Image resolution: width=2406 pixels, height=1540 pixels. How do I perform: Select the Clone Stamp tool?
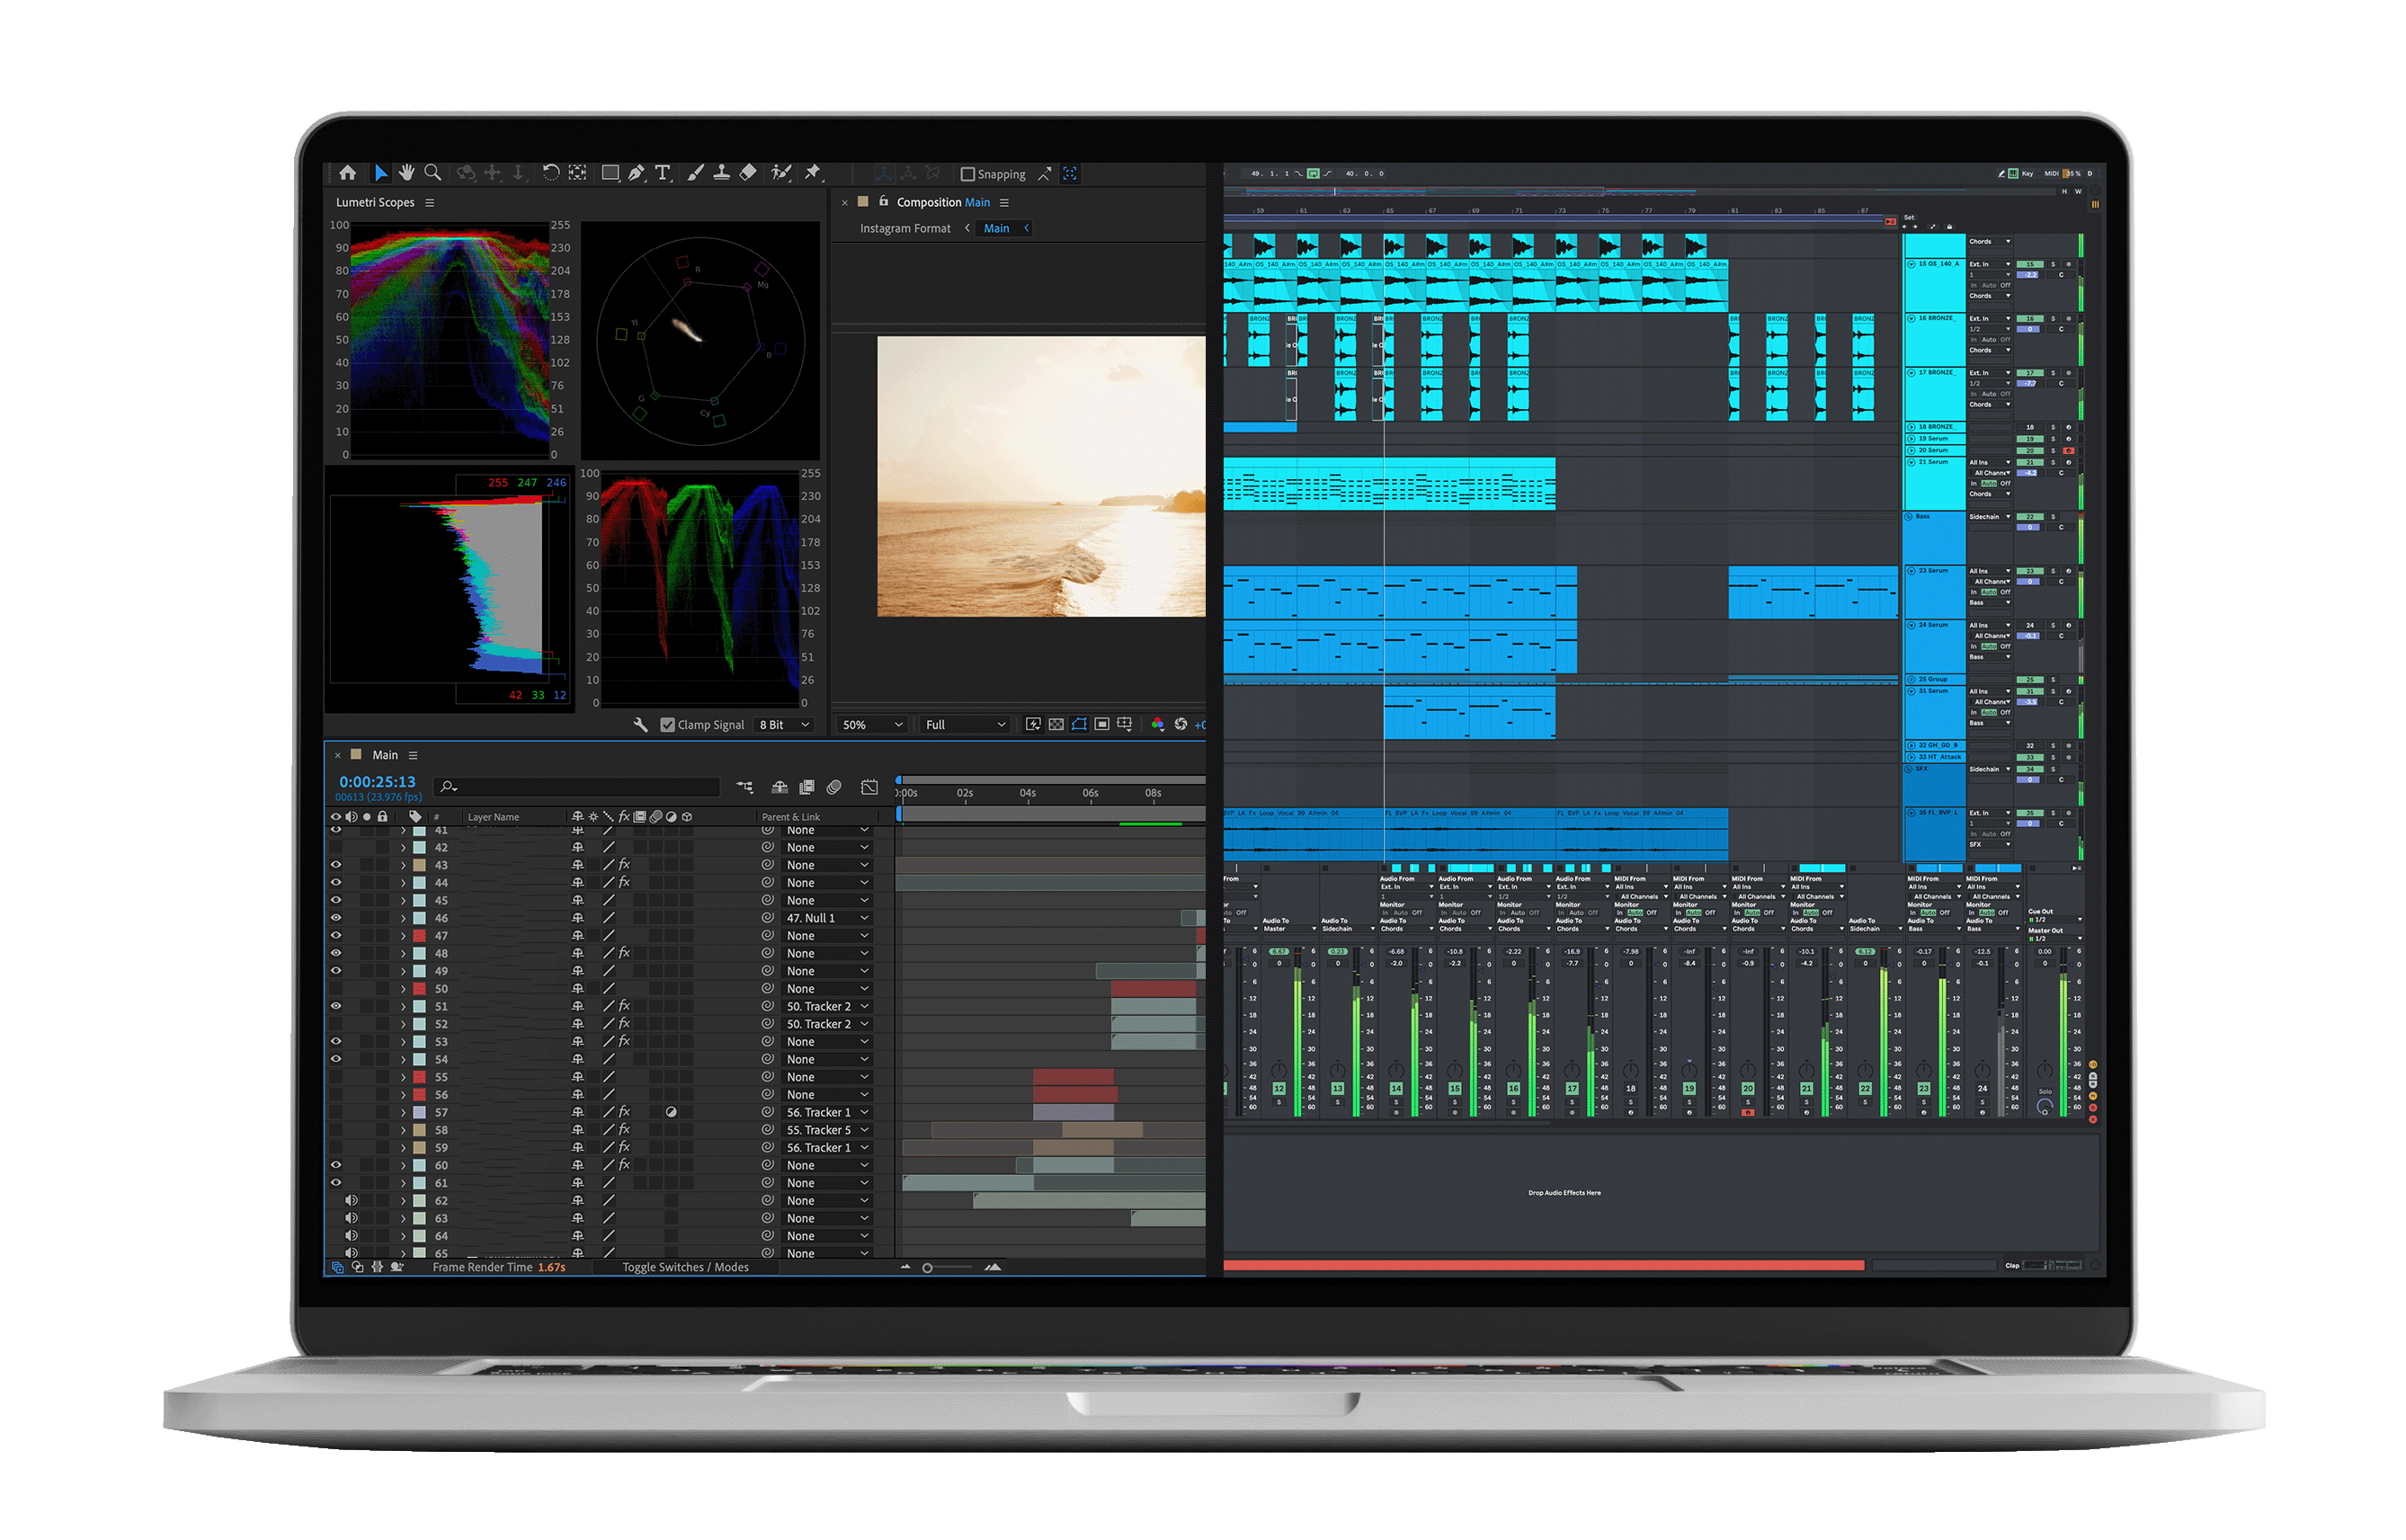(721, 173)
